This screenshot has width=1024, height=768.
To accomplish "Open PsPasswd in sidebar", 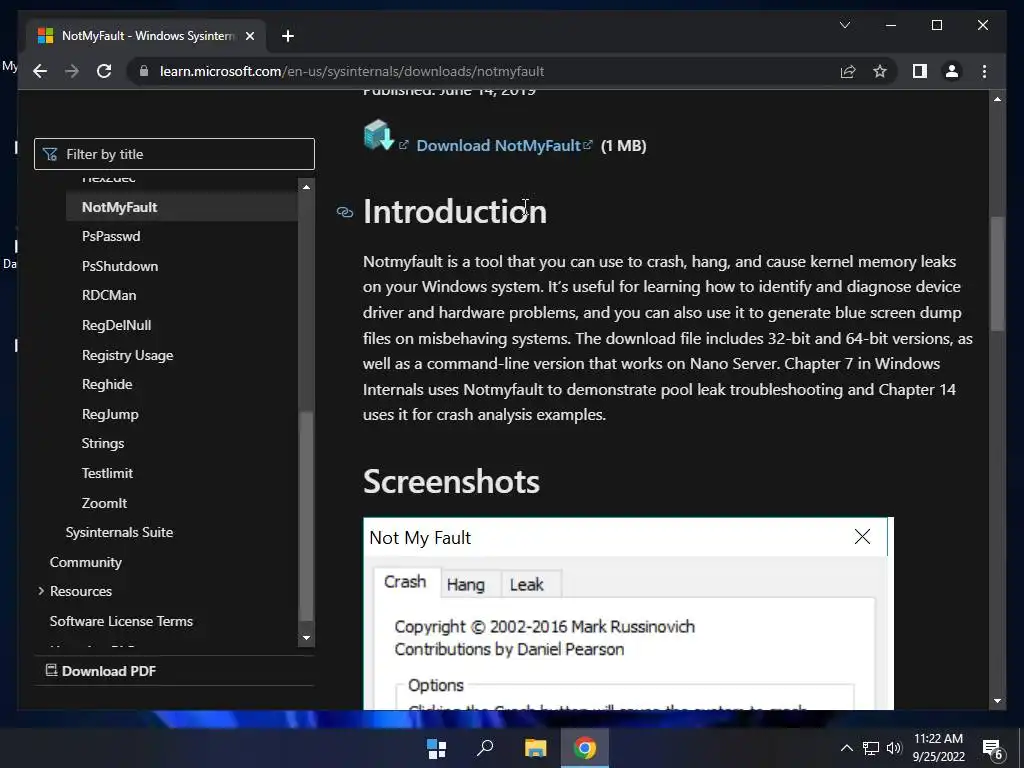I will click(x=111, y=236).
